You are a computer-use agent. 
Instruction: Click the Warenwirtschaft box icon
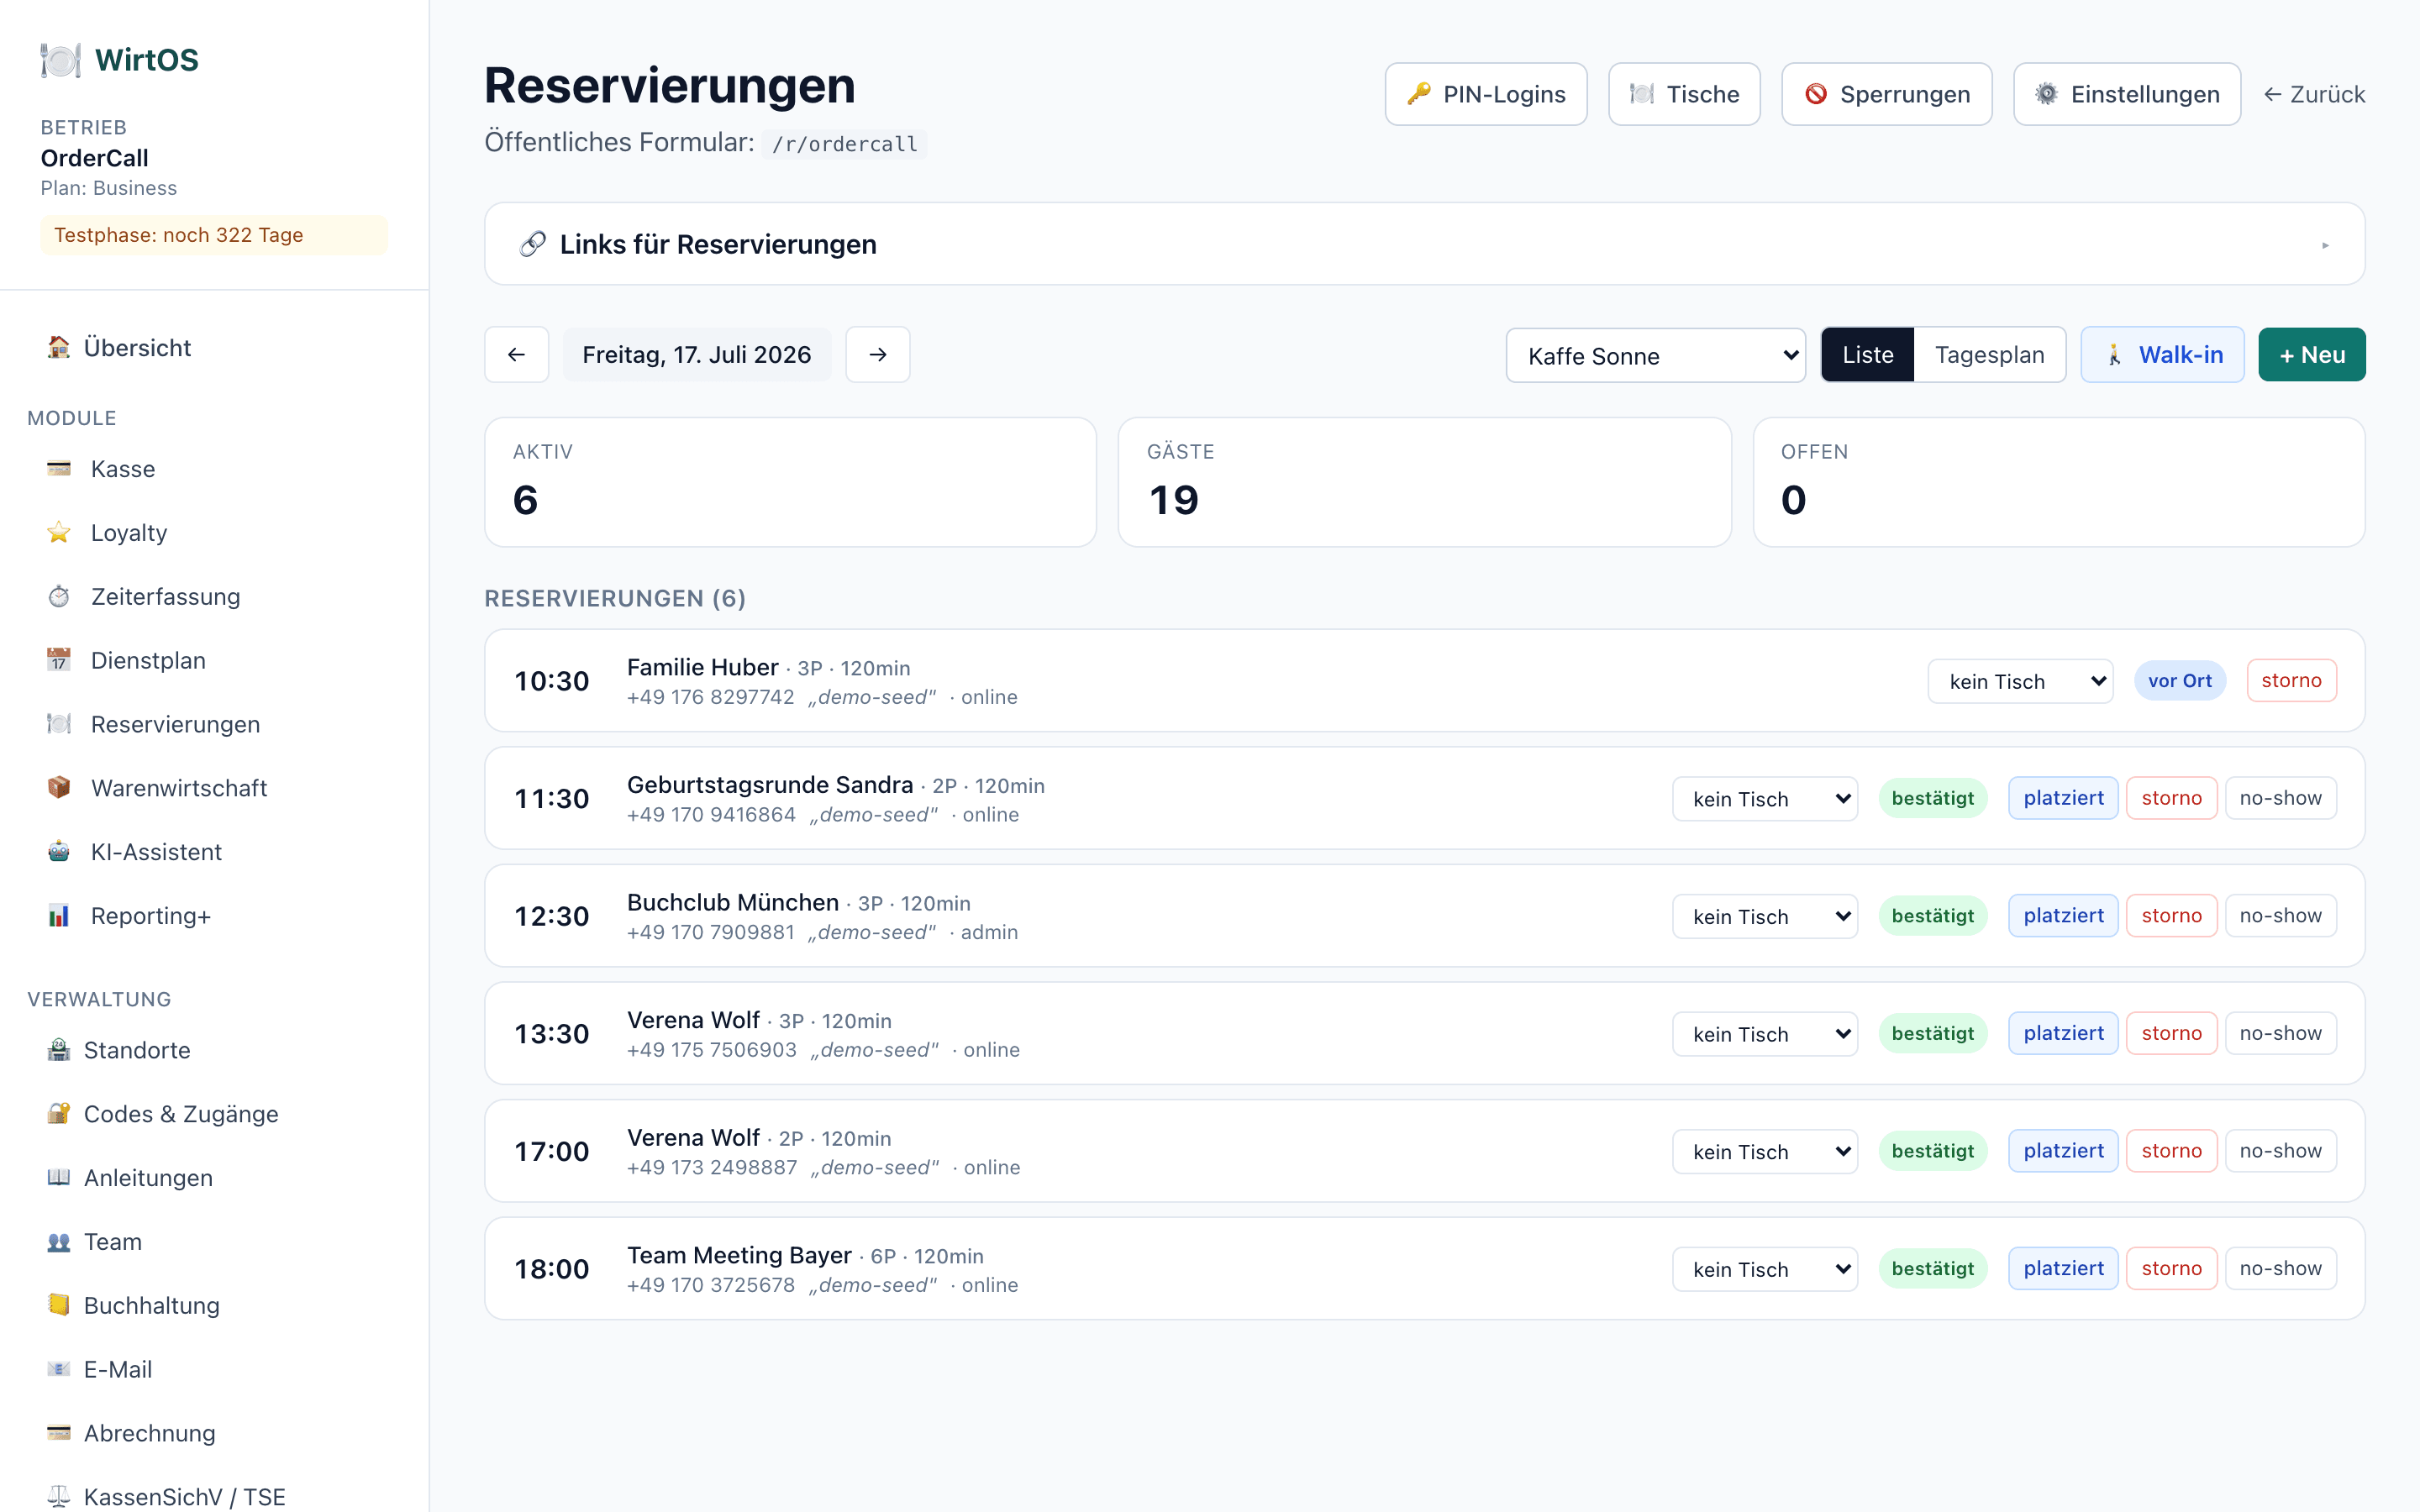pyautogui.click(x=59, y=787)
